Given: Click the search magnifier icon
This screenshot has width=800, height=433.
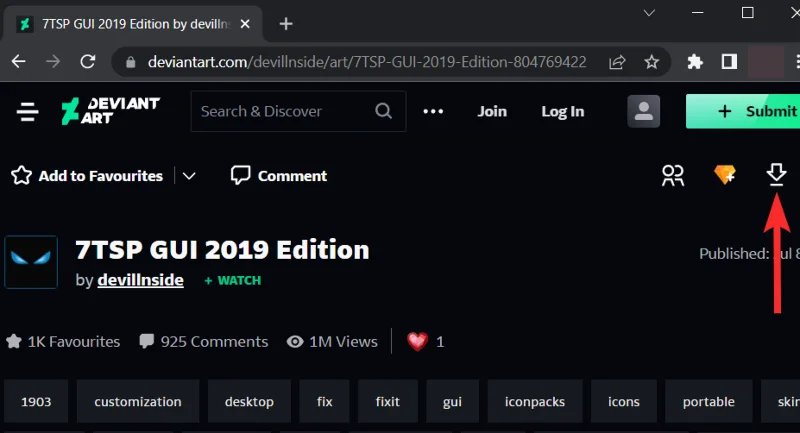Looking at the screenshot, I should click(x=383, y=111).
